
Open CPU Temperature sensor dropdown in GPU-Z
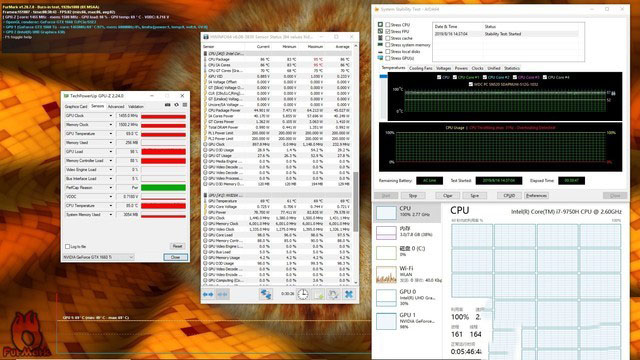pyautogui.click(x=110, y=205)
